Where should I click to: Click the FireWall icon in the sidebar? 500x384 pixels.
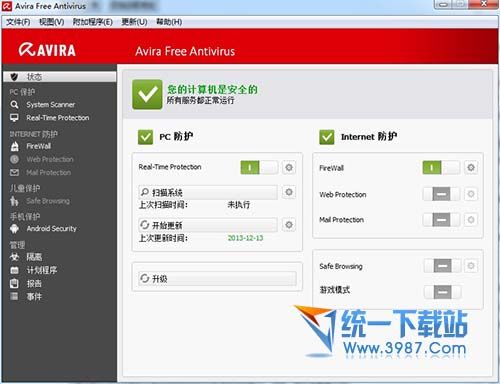pyautogui.click(x=14, y=146)
